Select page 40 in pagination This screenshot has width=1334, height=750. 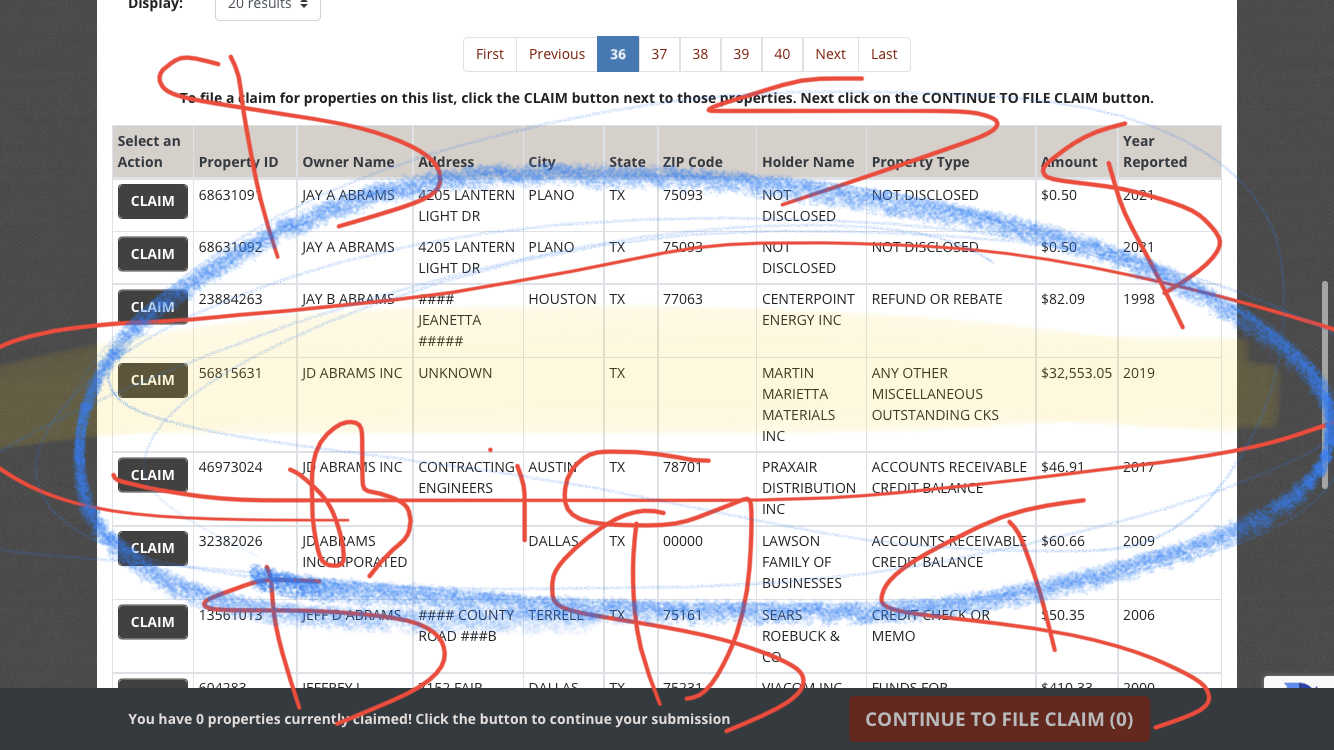pyautogui.click(x=782, y=54)
